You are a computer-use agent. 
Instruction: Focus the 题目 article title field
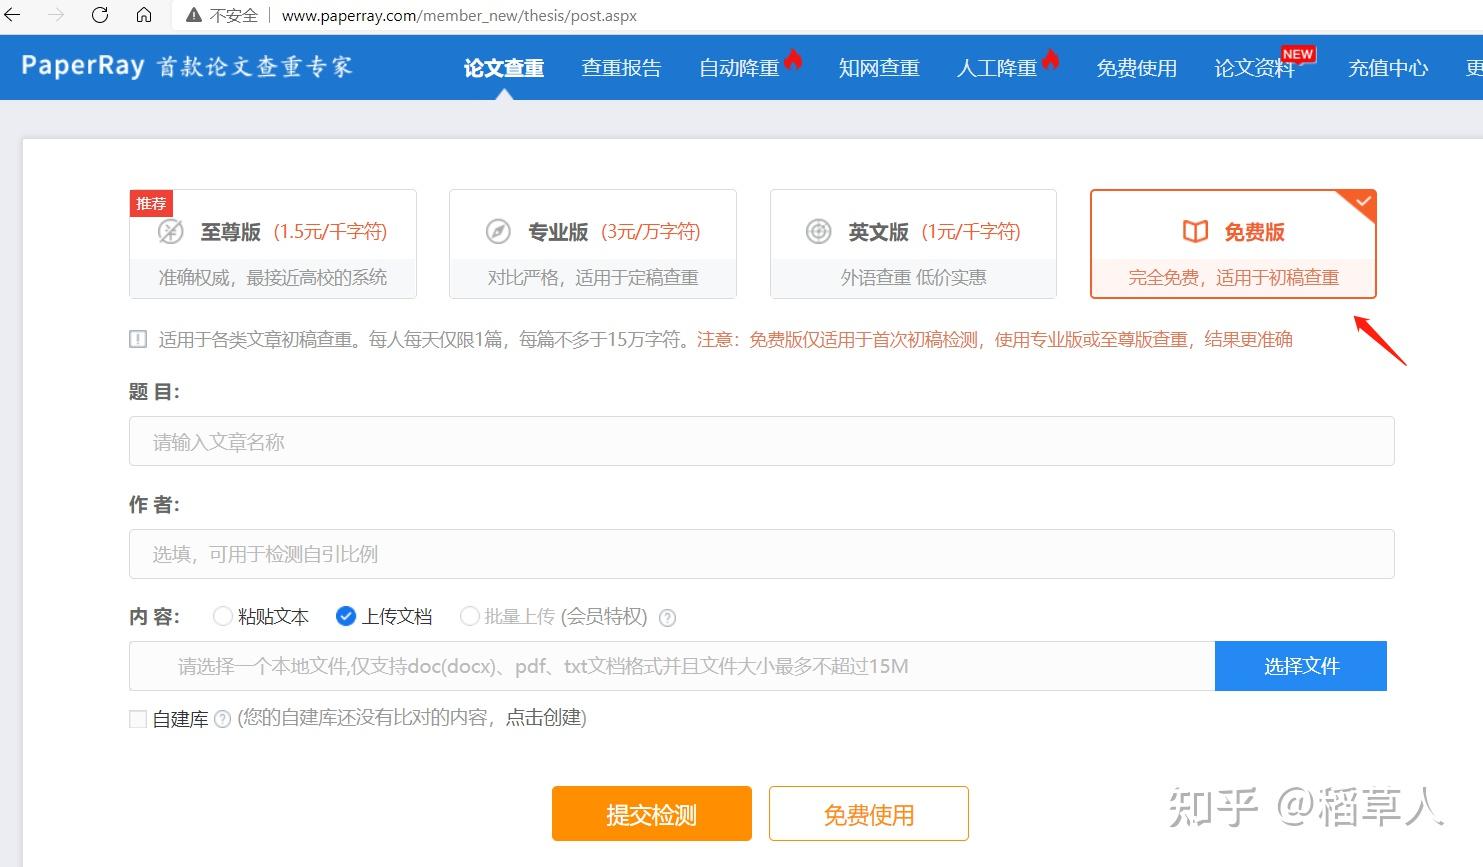[761, 441]
